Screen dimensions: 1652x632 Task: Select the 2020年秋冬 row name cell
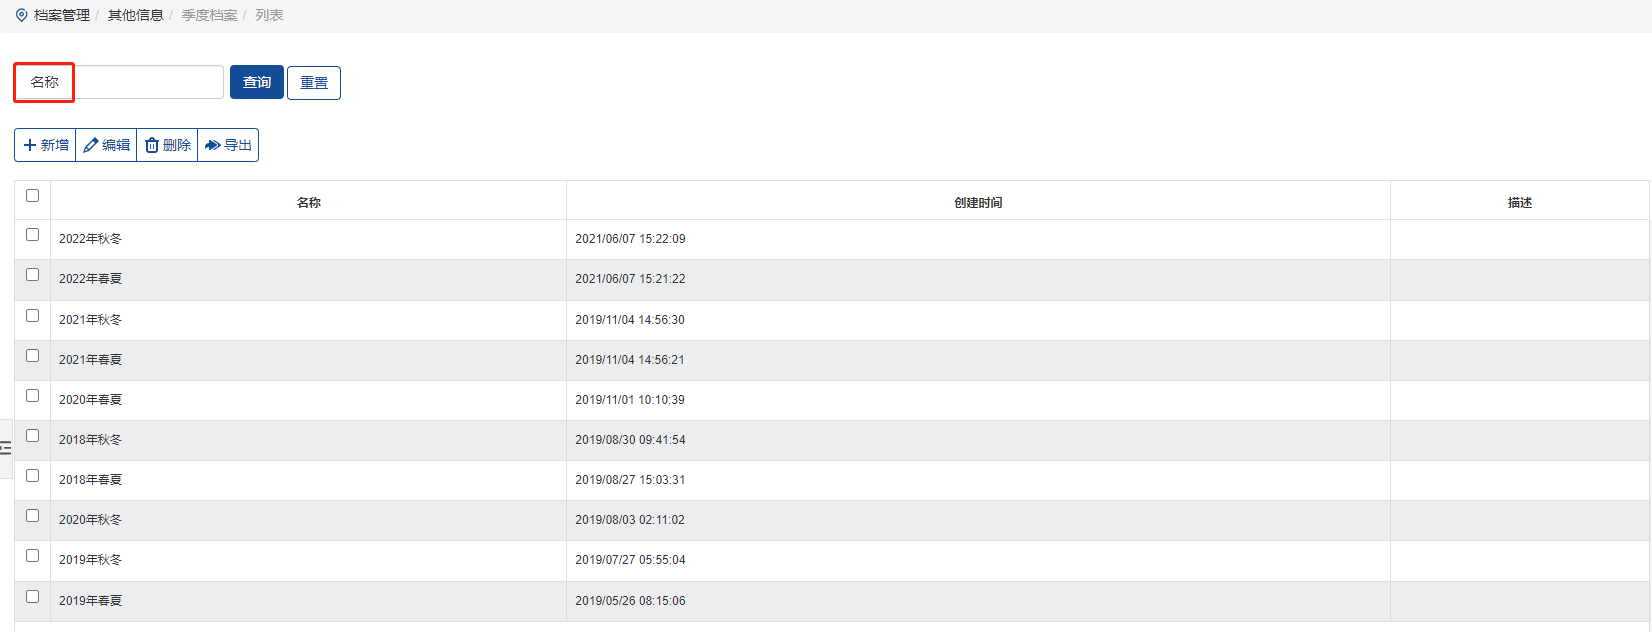tap(90, 520)
